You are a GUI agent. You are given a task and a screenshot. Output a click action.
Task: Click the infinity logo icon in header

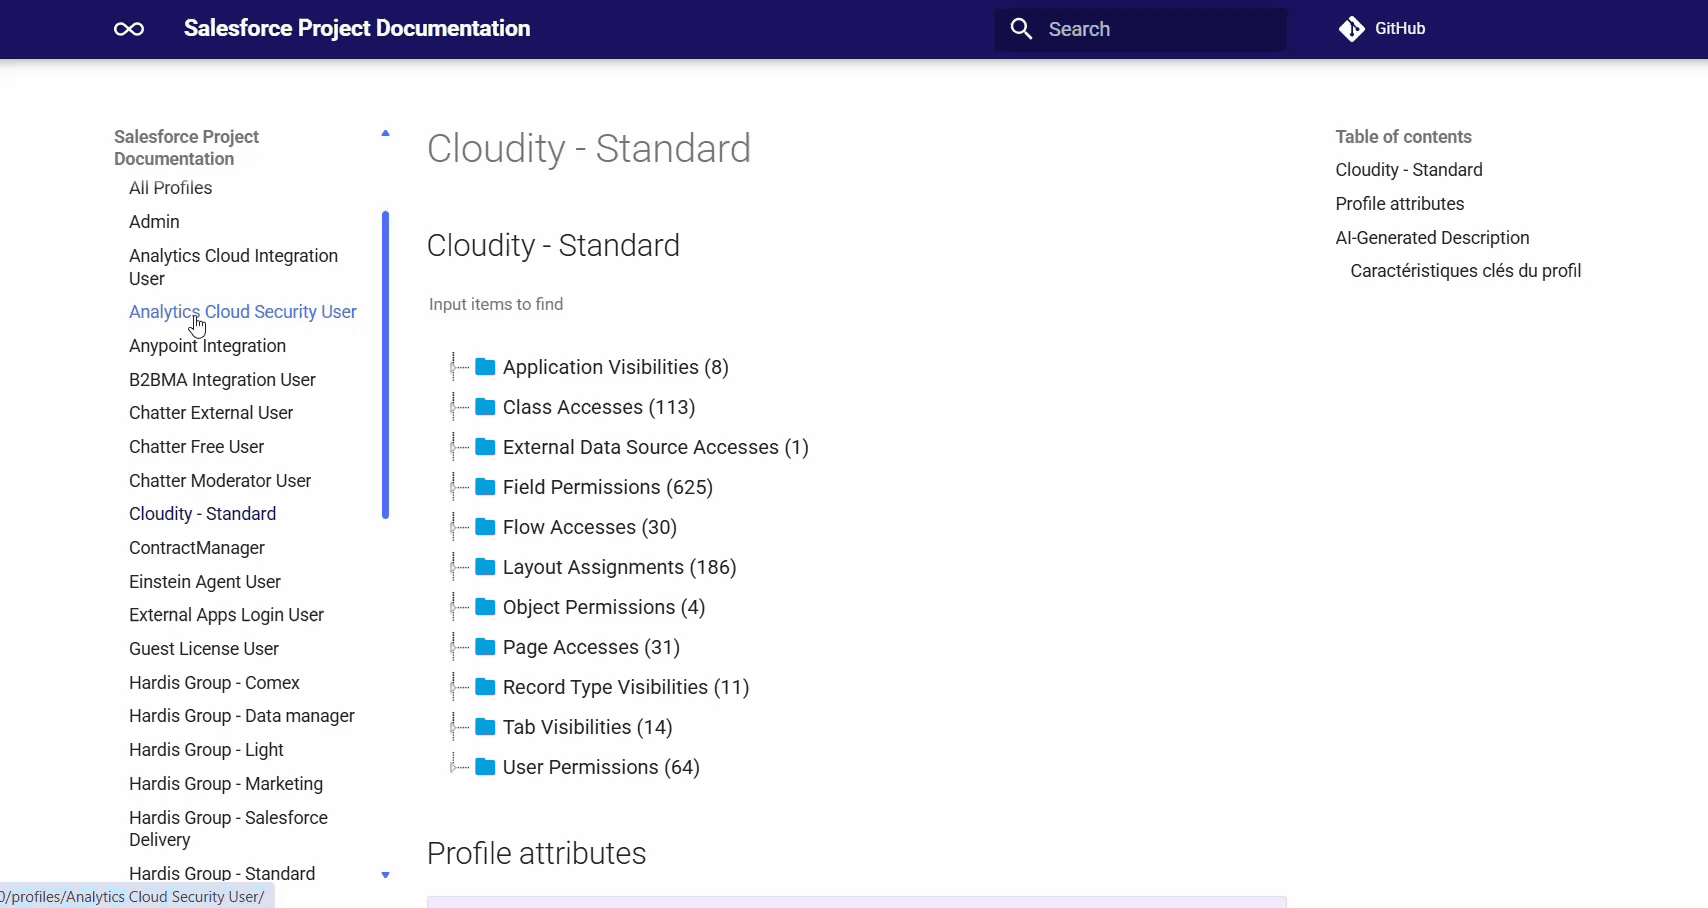click(129, 29)
